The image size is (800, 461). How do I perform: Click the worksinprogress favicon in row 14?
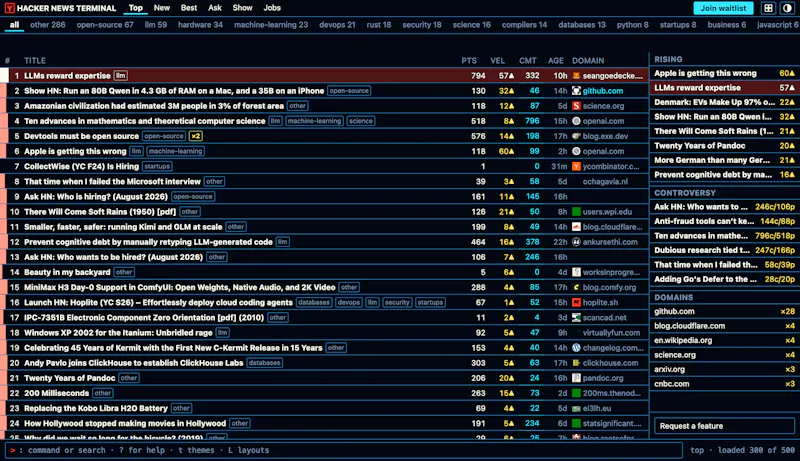pyautogui.click(x=576, y=272)
